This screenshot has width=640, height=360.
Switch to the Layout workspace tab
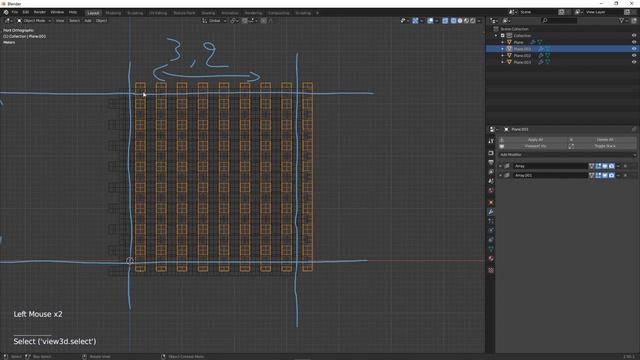pos(93,13)
